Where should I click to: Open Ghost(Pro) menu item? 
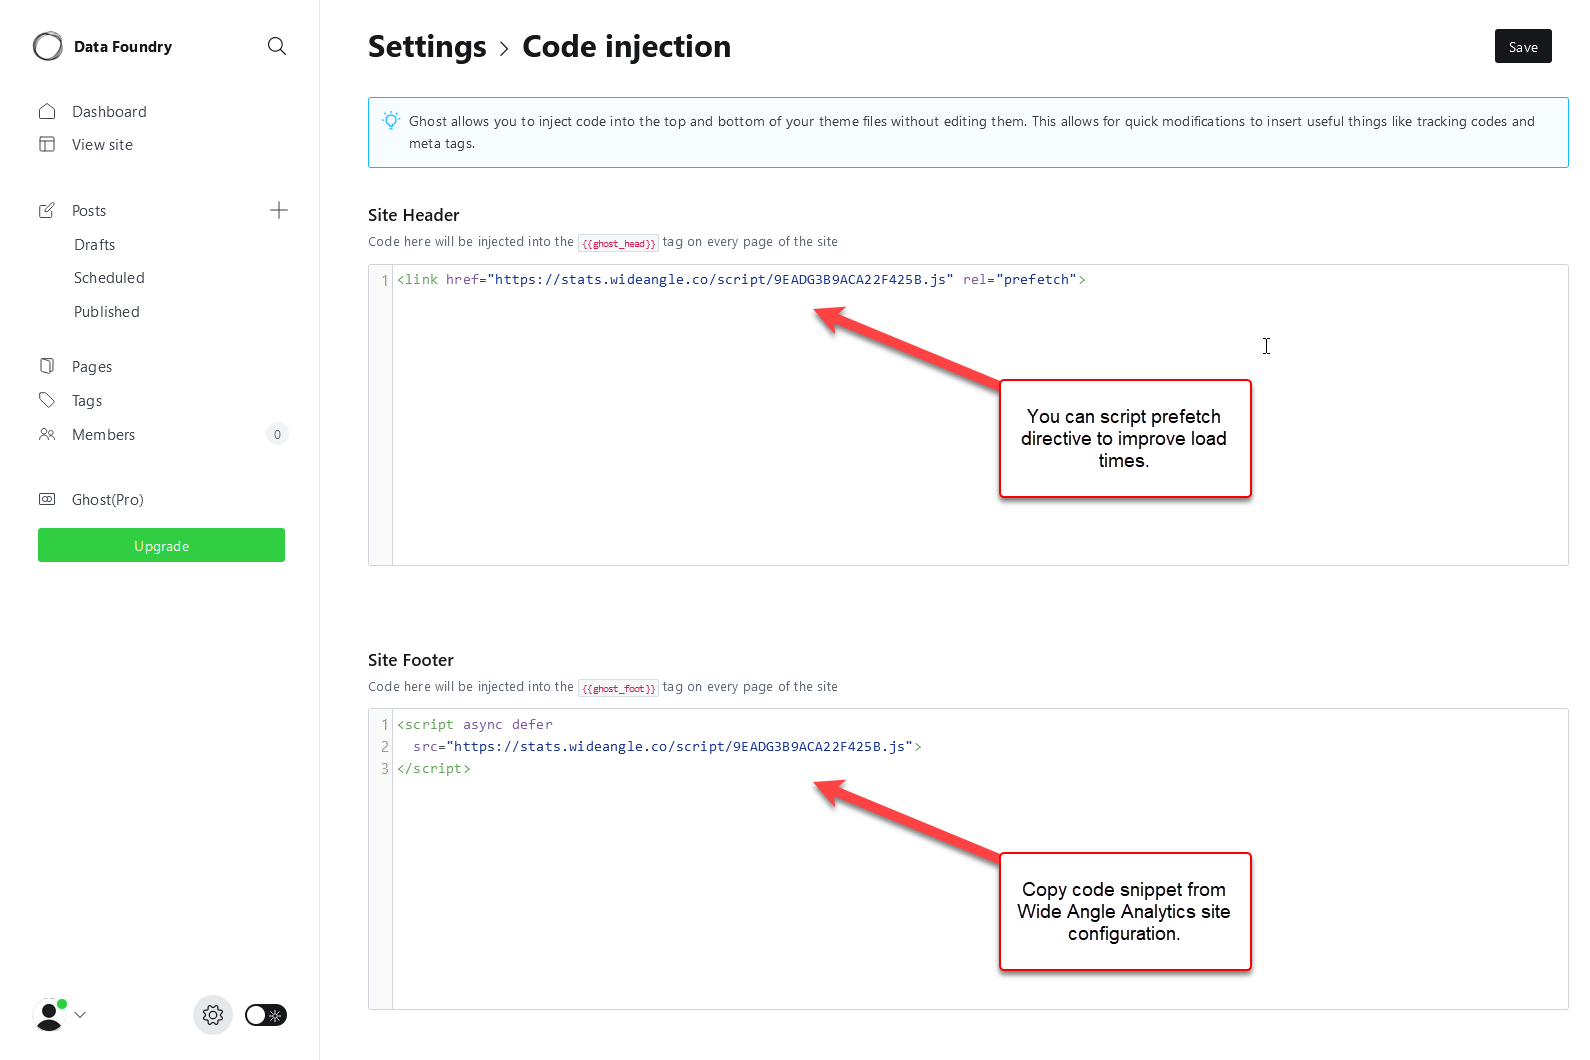[108, 500]
